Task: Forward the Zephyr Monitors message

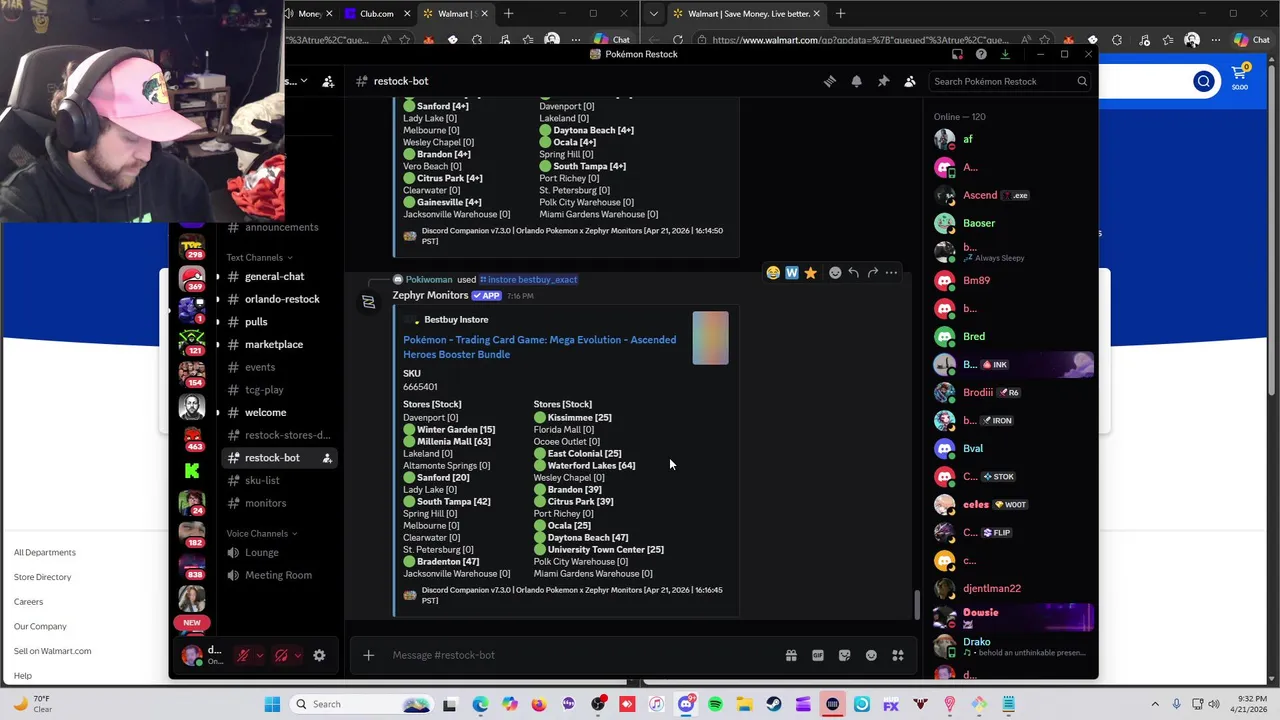Action: (873, 272)
